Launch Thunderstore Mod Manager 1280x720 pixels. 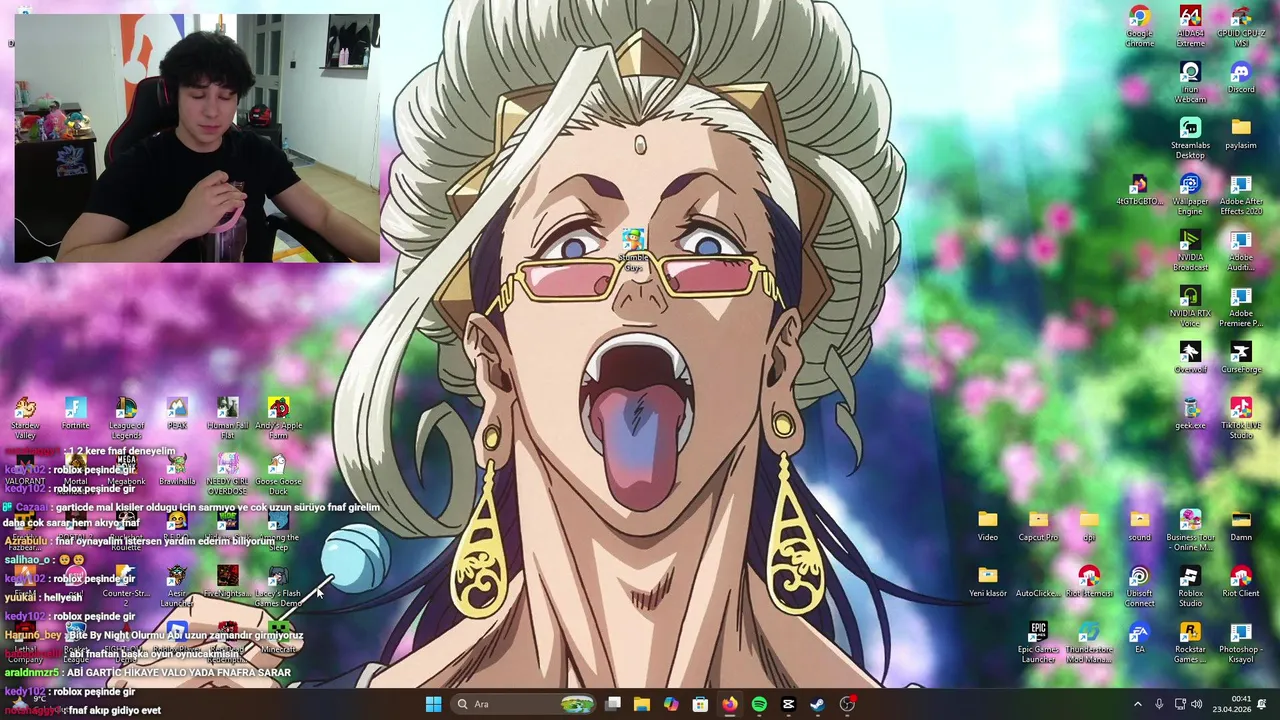(x=1089, y=643)
